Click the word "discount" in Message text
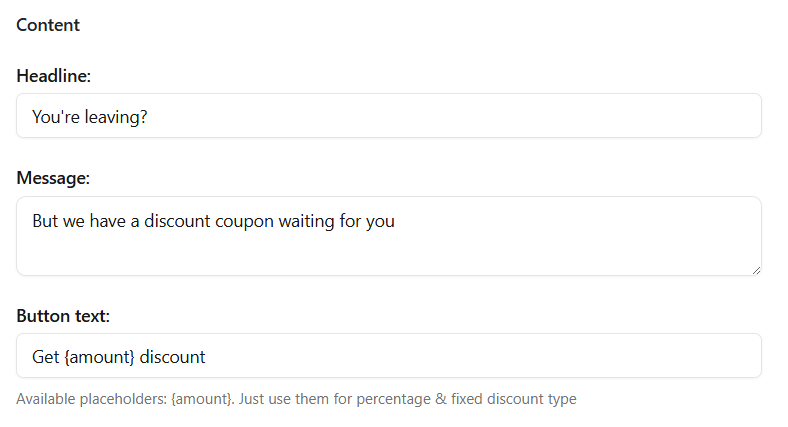 (x=177, y=221)
